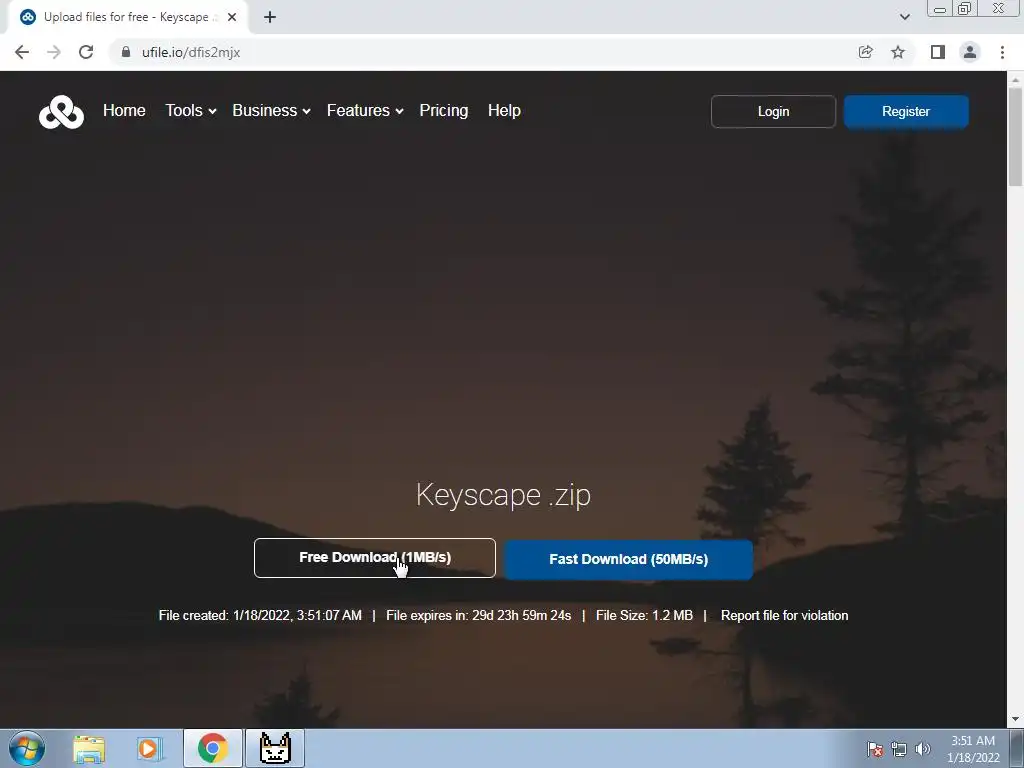Click the ufile.io cloud logo
1024x768 pixels.
pos(61,112)
